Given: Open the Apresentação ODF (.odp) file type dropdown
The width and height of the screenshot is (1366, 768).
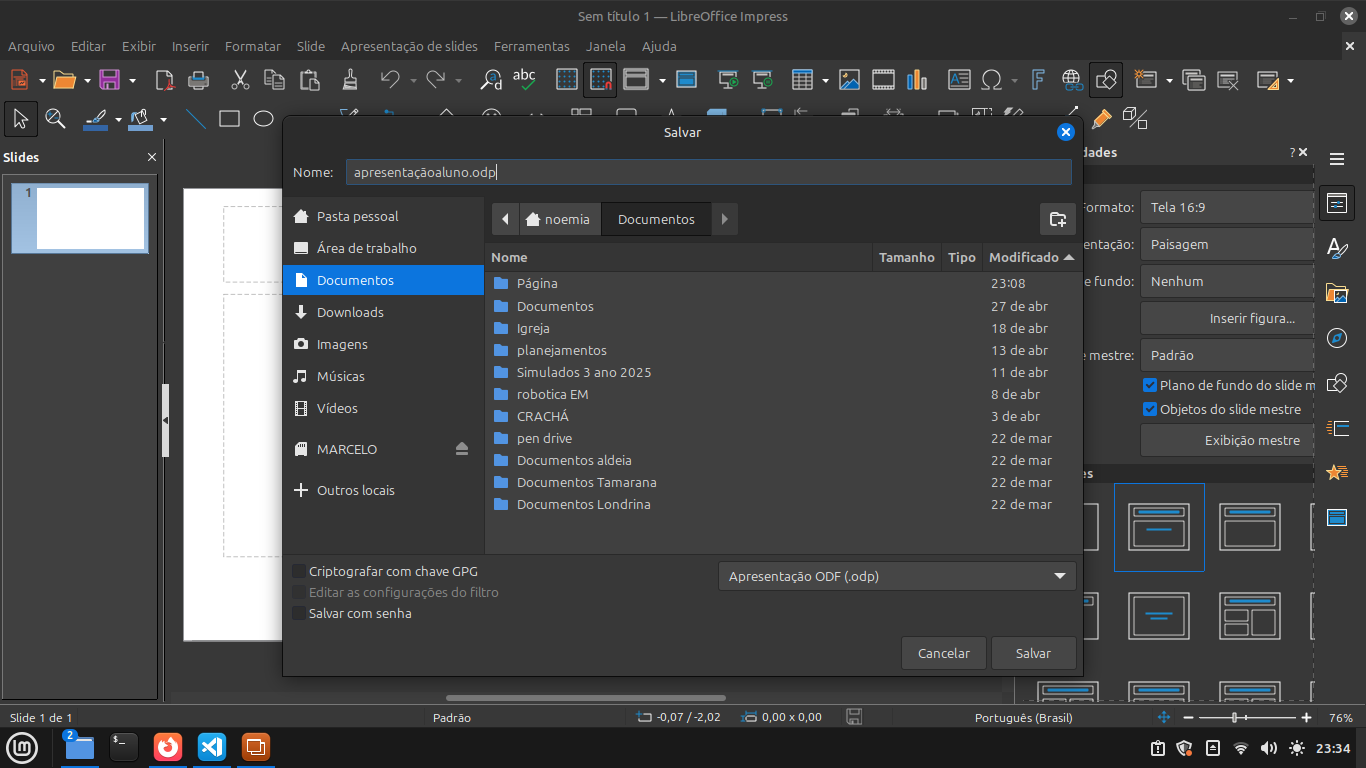Looking at the screenshot, I should pos(897,576).
